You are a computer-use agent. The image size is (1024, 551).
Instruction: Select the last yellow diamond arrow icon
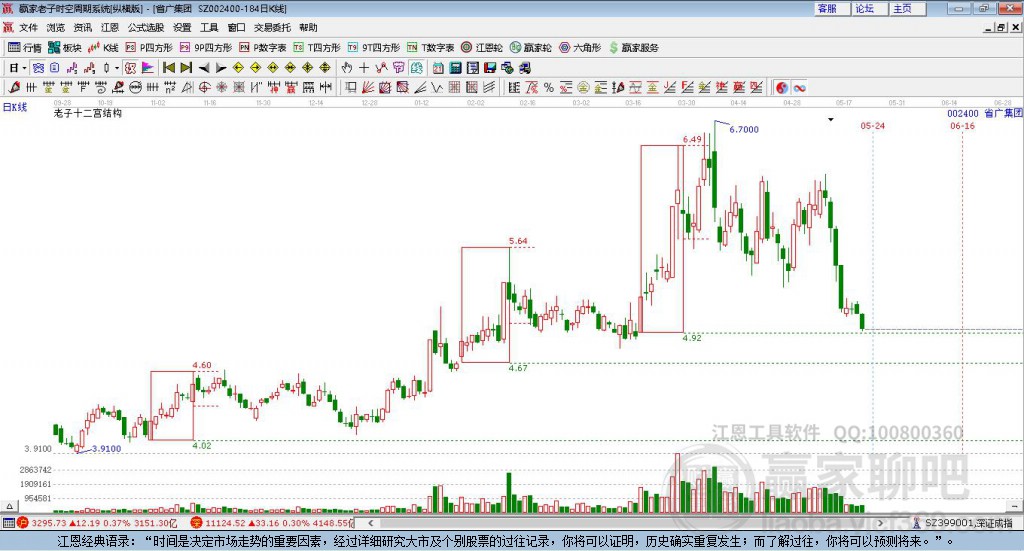pyautogui.click(x=325, y=68)
